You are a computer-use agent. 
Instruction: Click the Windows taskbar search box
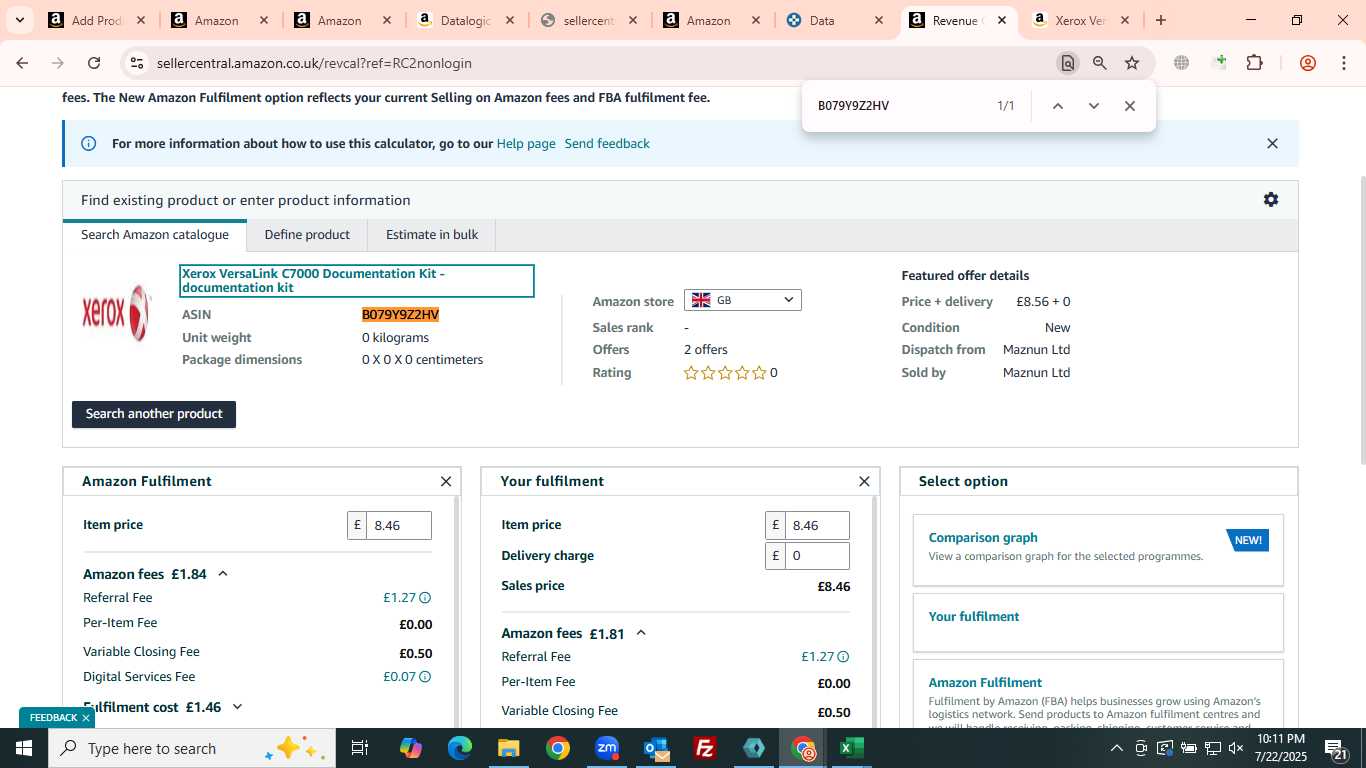point(190,748)
